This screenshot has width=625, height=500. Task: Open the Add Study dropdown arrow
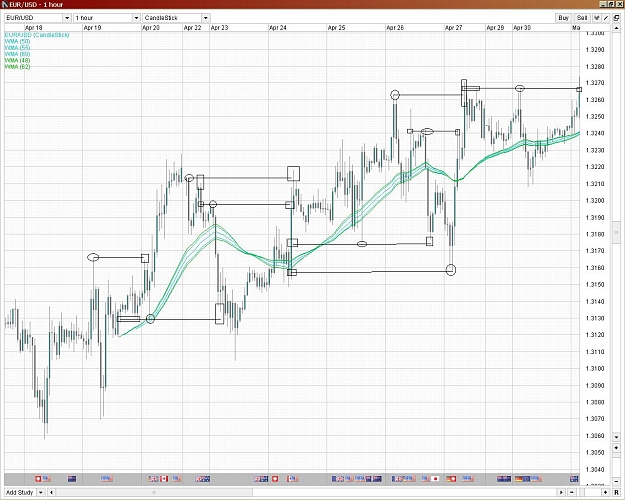(x=40, y=492)
